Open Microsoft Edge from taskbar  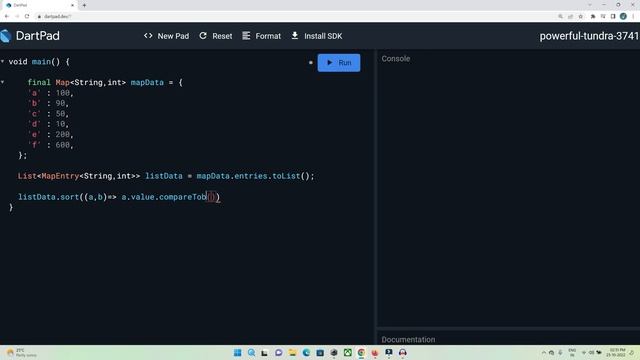306,352
